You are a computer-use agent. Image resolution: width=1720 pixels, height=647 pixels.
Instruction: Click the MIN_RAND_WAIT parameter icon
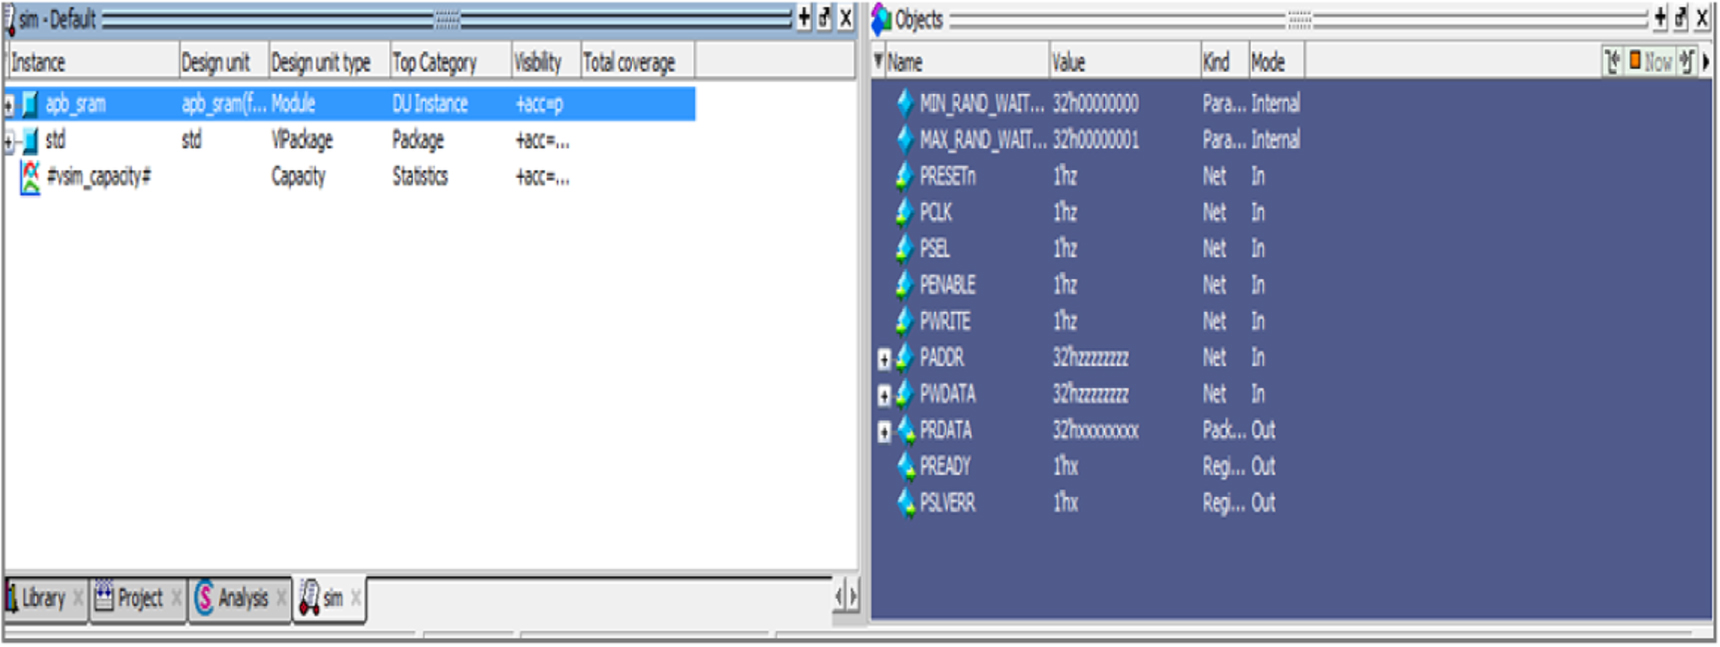click(x=905, y=104)
